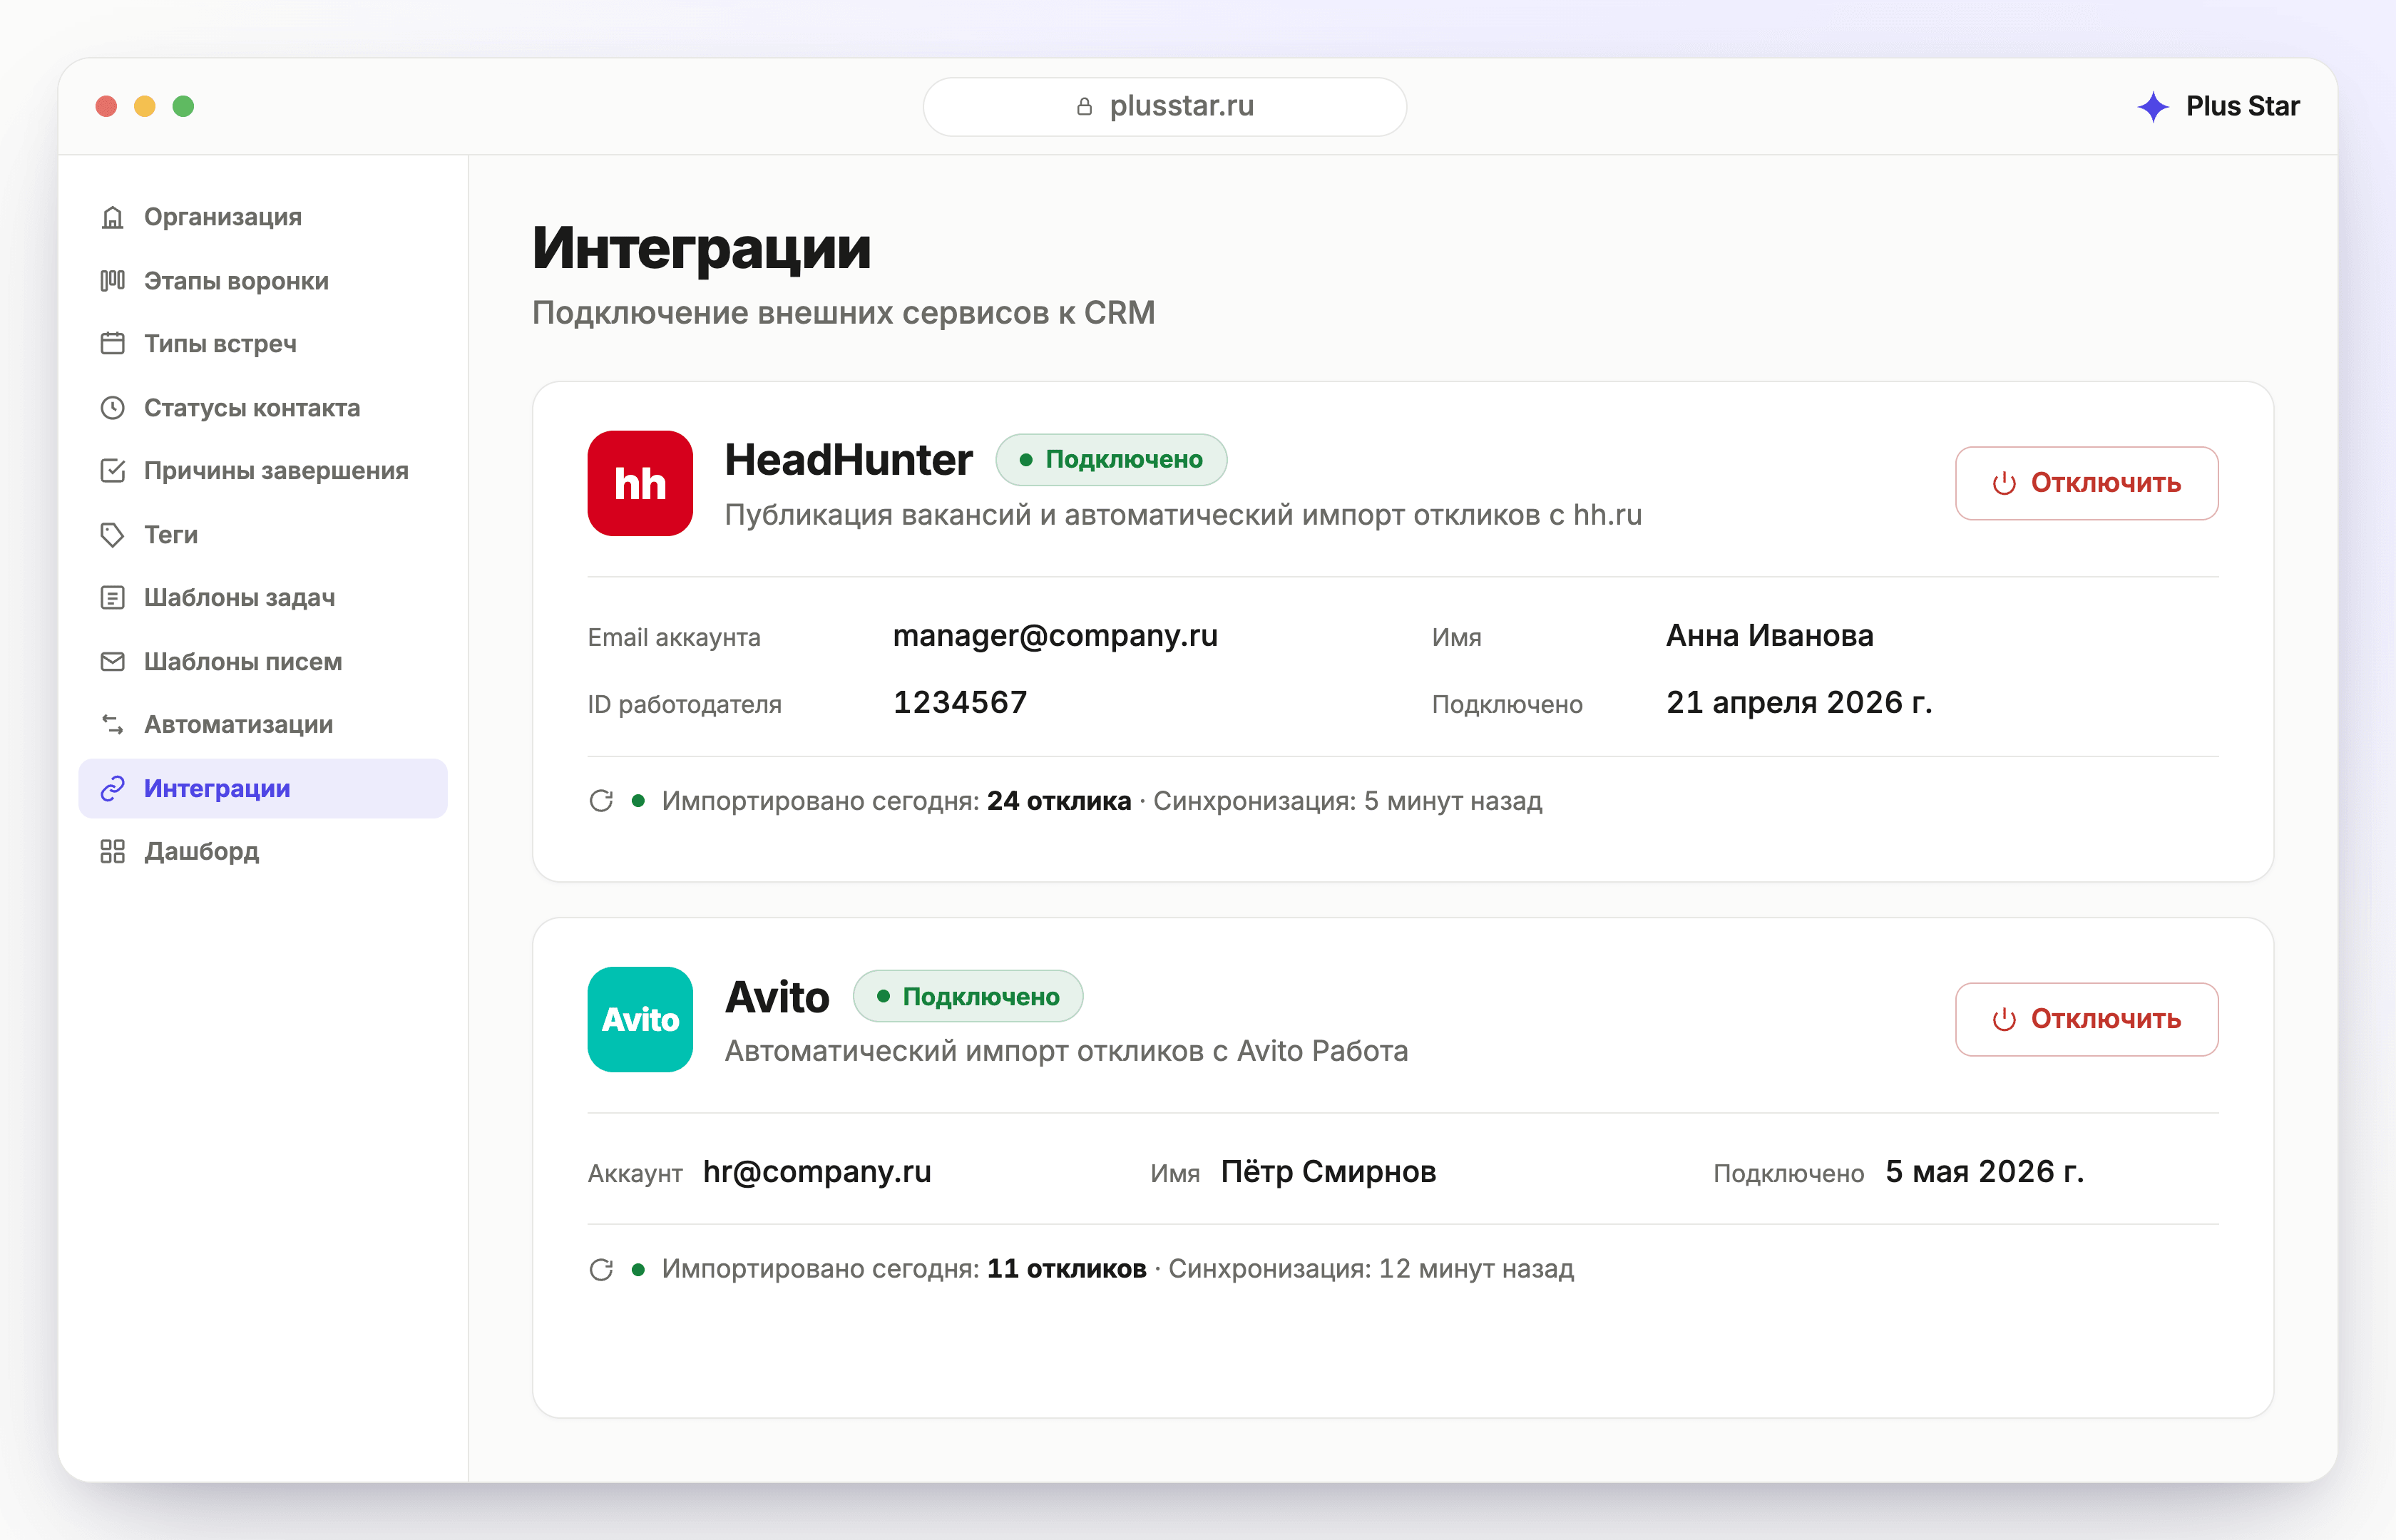
Task: Click the HeadHunter sync refresh icon
Action: pyautogui.click(x=601, y=801)
